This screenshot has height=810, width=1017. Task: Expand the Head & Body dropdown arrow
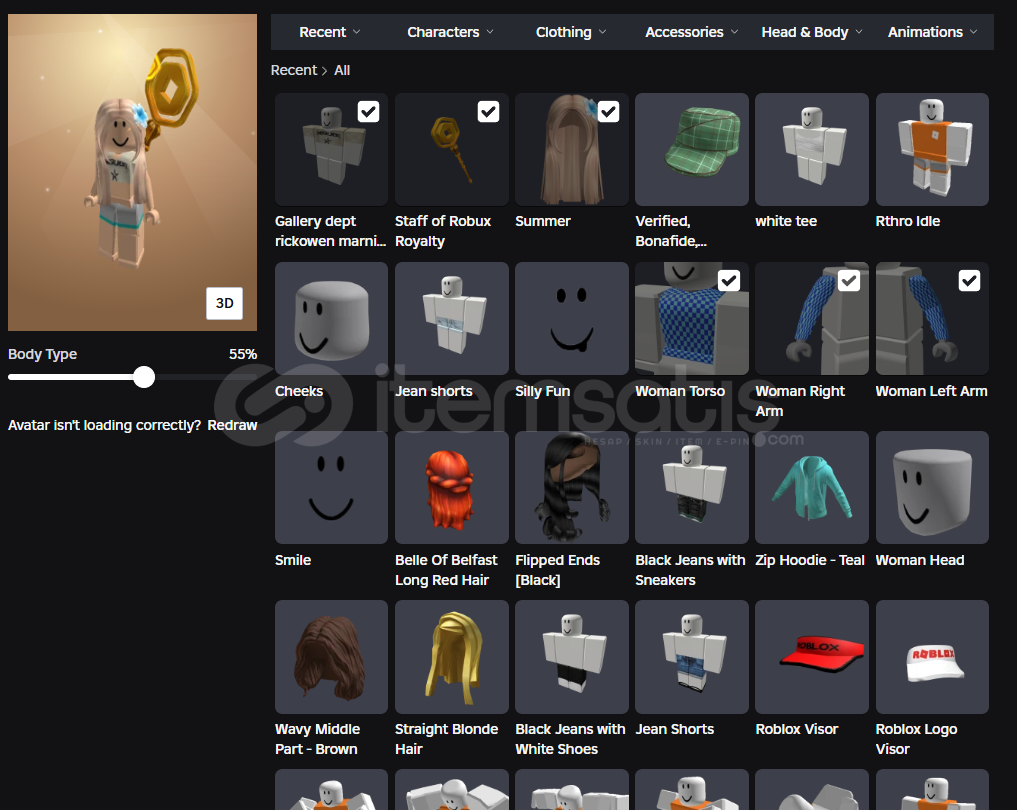[859, 32]
